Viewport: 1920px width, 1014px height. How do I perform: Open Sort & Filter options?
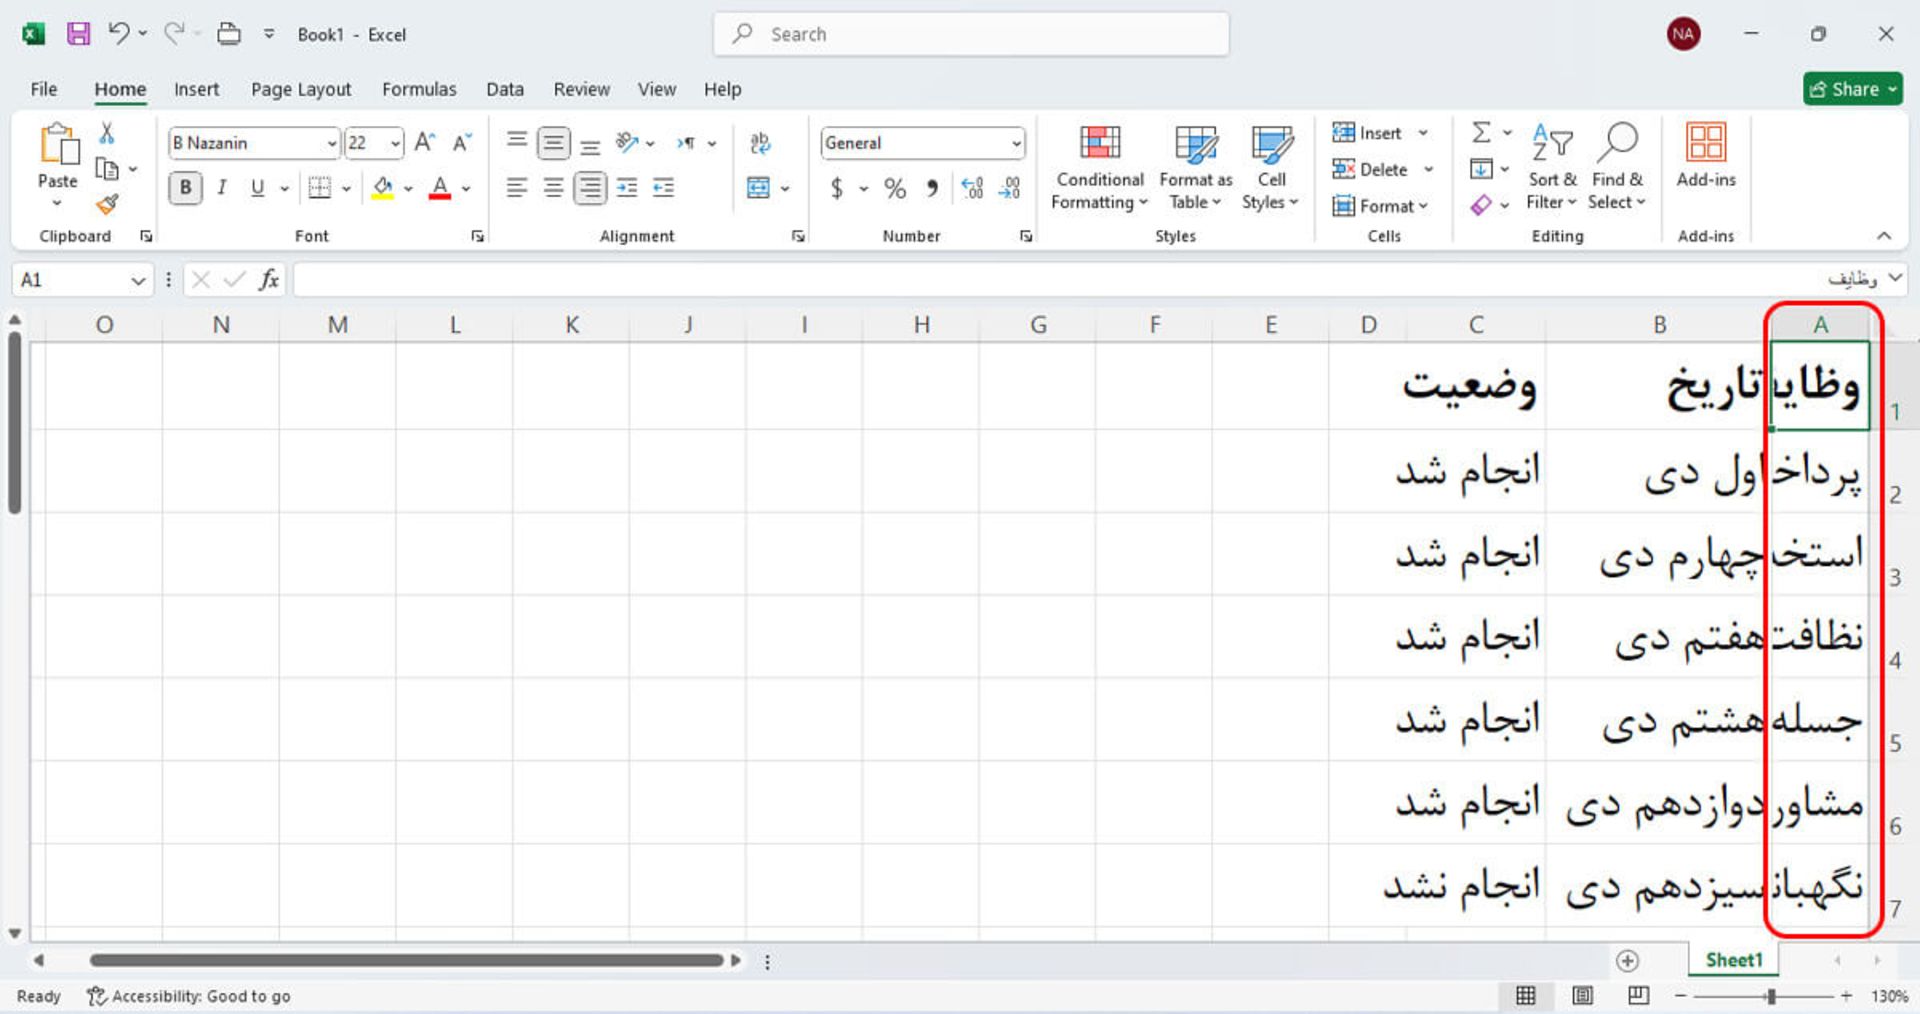point(1551,170)
